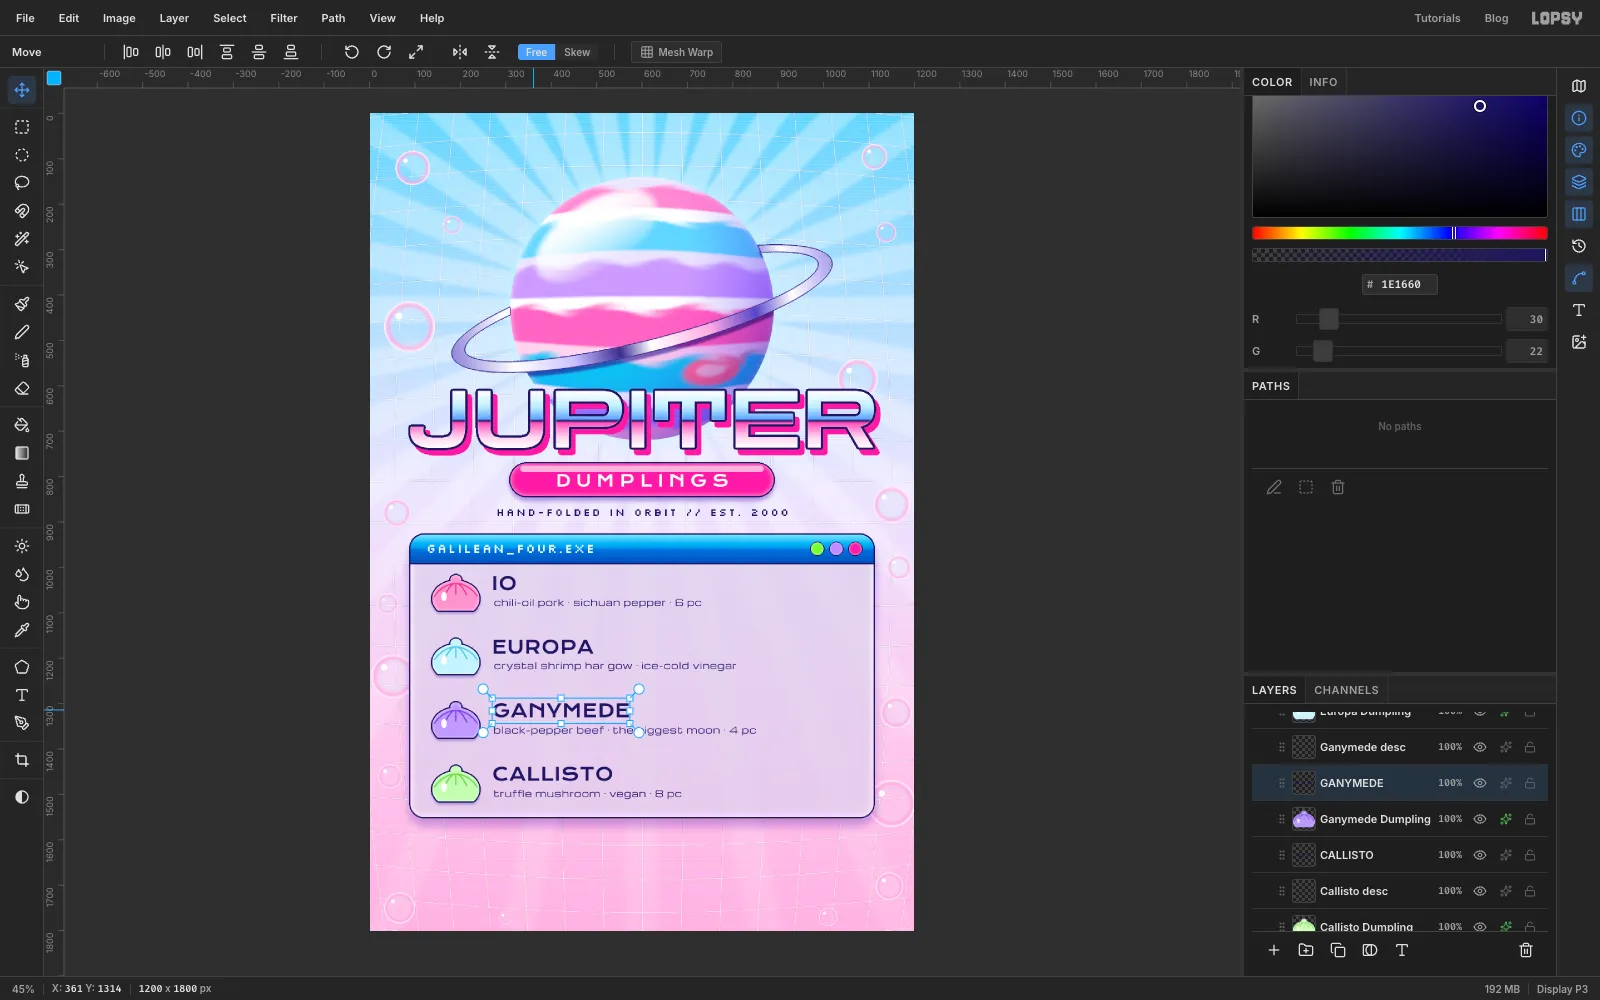Select the Paint Bucket tool
Viewport: 1600px width, 1000px height.
pyautogui.click(x=22, y=425)
